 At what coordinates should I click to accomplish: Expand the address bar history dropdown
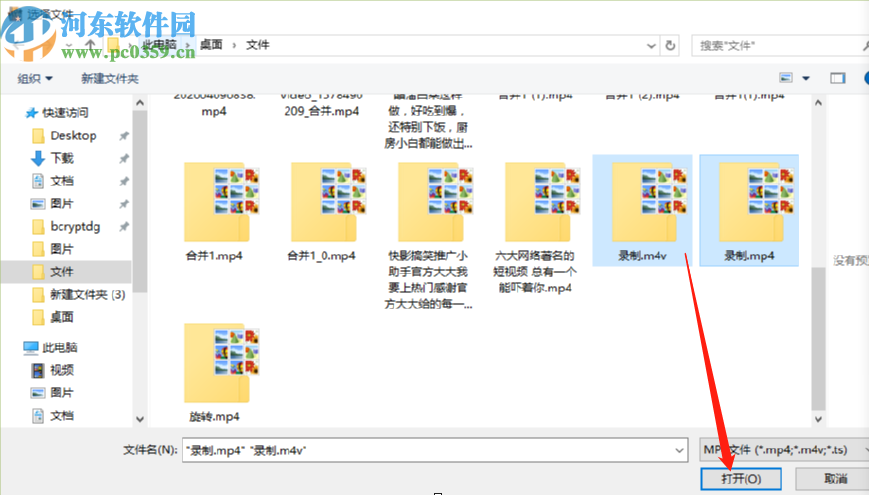(x=651, y=45)
